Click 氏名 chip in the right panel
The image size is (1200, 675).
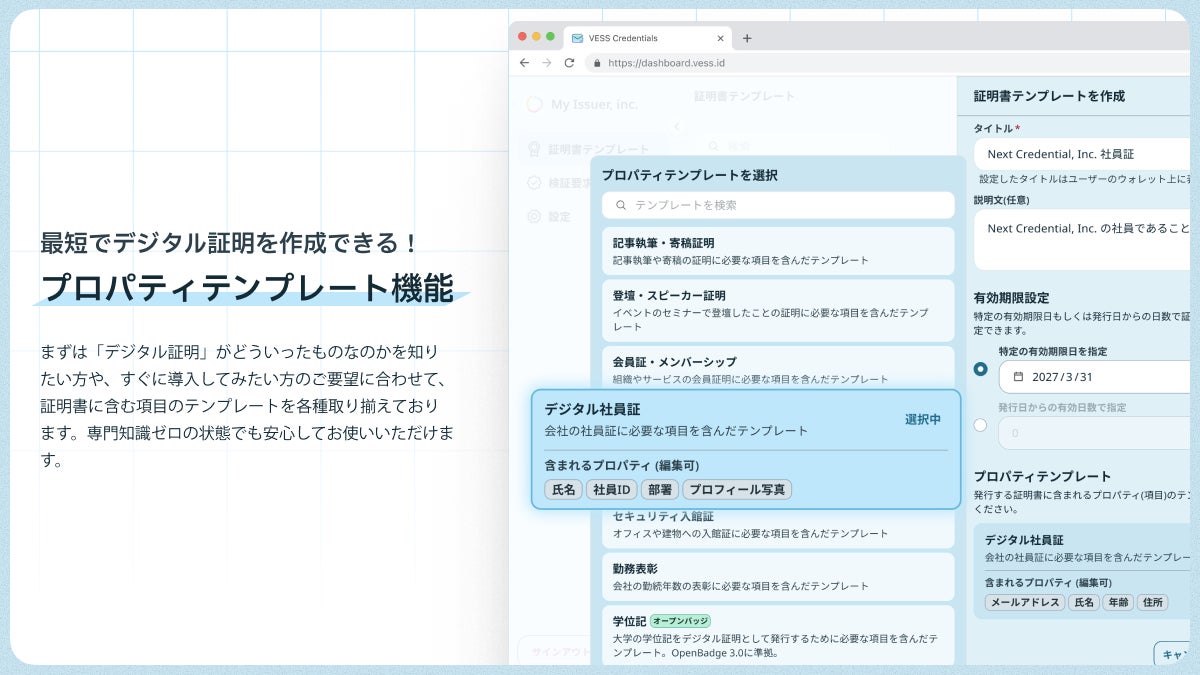click(x=1083, y=602)
